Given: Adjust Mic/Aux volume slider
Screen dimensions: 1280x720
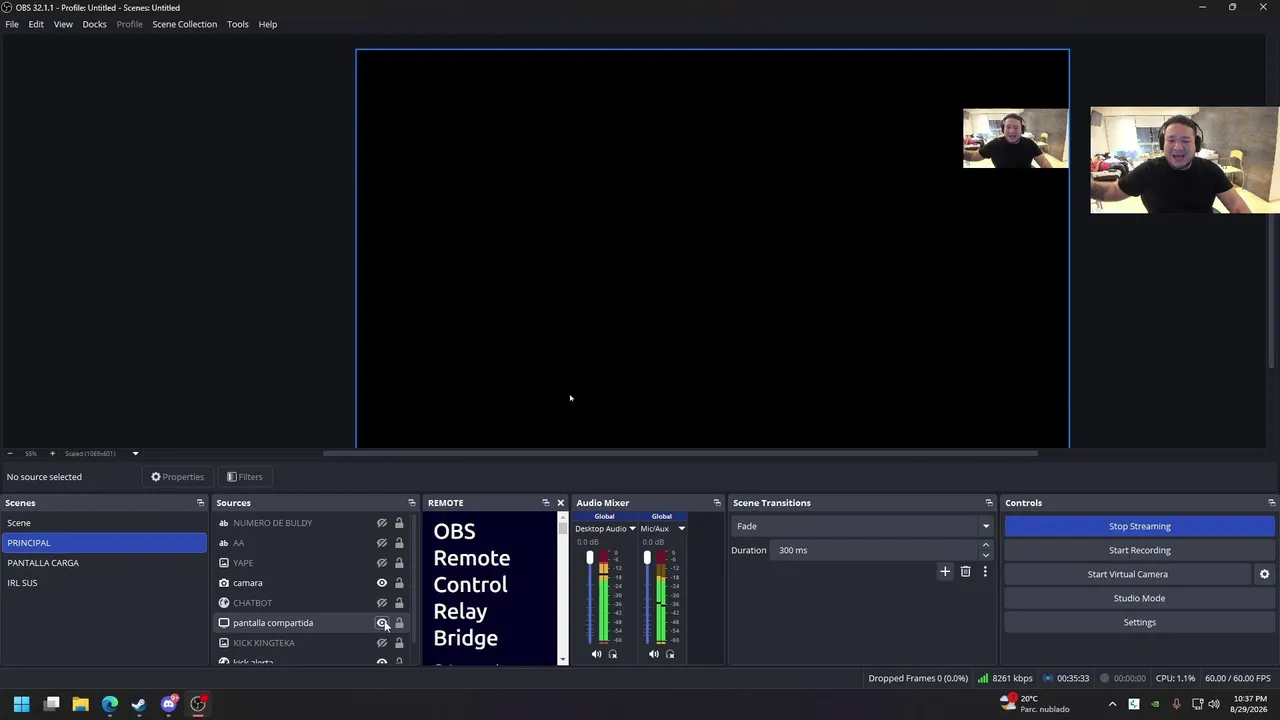Looking at the screenshot, I should click(647, 558).
